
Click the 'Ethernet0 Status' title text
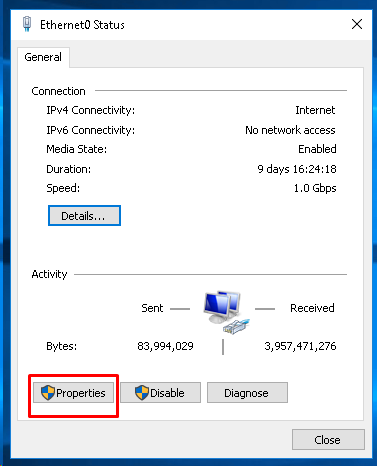(x=82, y=25)
